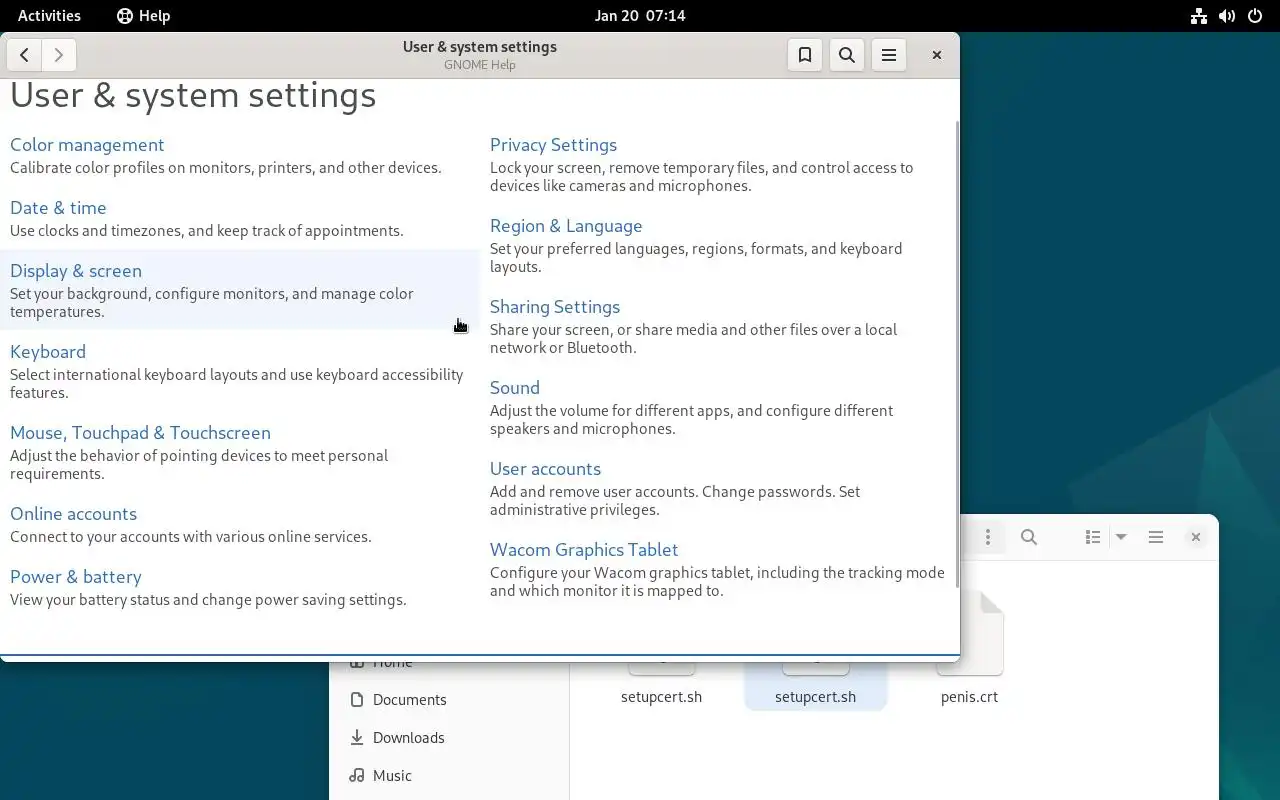Viewport: 1280px width, 800px height.
Task: Switch Files window to list view
Action: click(x=1093, y=537)
